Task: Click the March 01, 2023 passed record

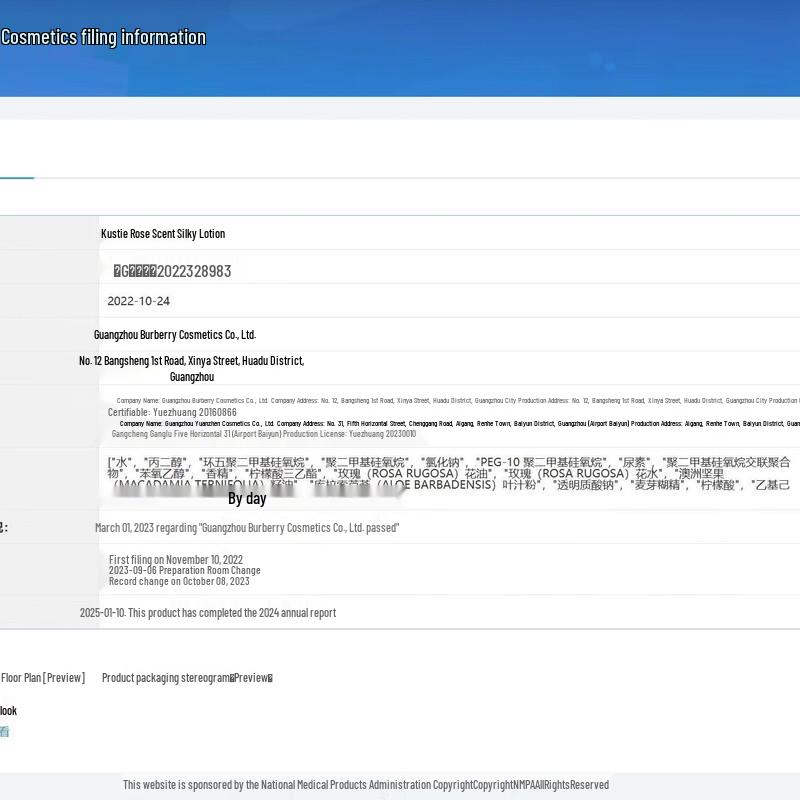Action: 247,527
